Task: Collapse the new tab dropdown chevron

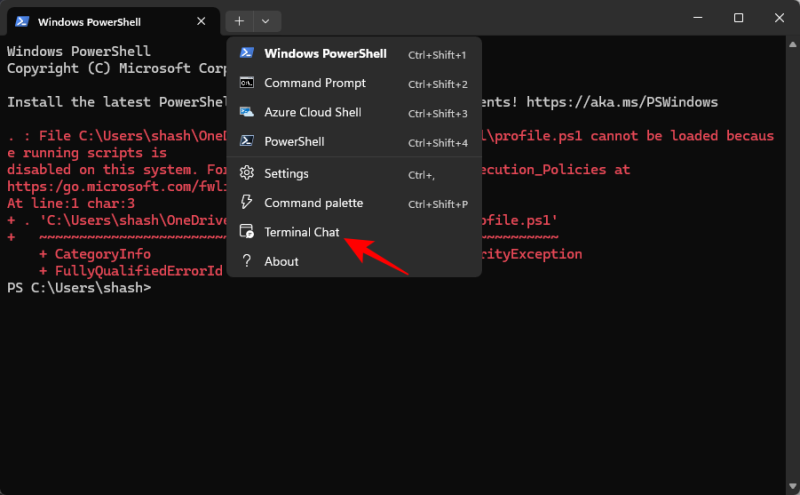Action: (266, 21)
